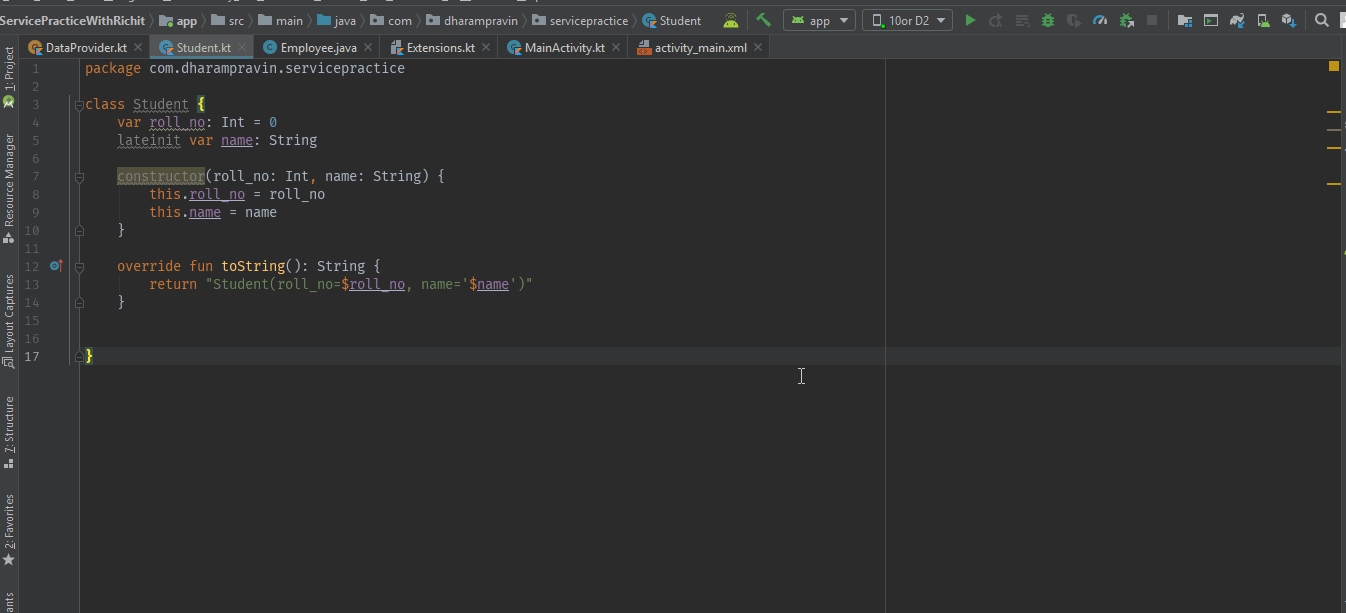Pair devices using Wi-Fi antenna icon
1346x613 pixels.
pos(729,19)
